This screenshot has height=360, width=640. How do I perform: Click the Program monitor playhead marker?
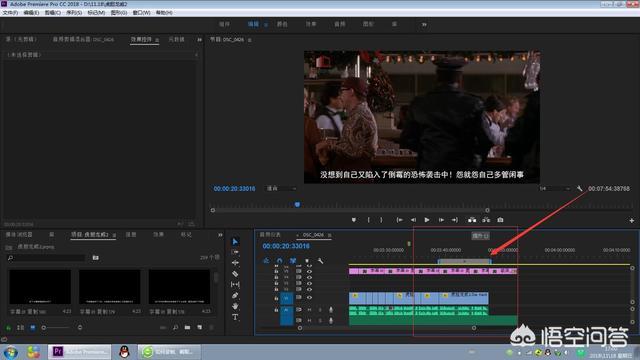point(298,204)
